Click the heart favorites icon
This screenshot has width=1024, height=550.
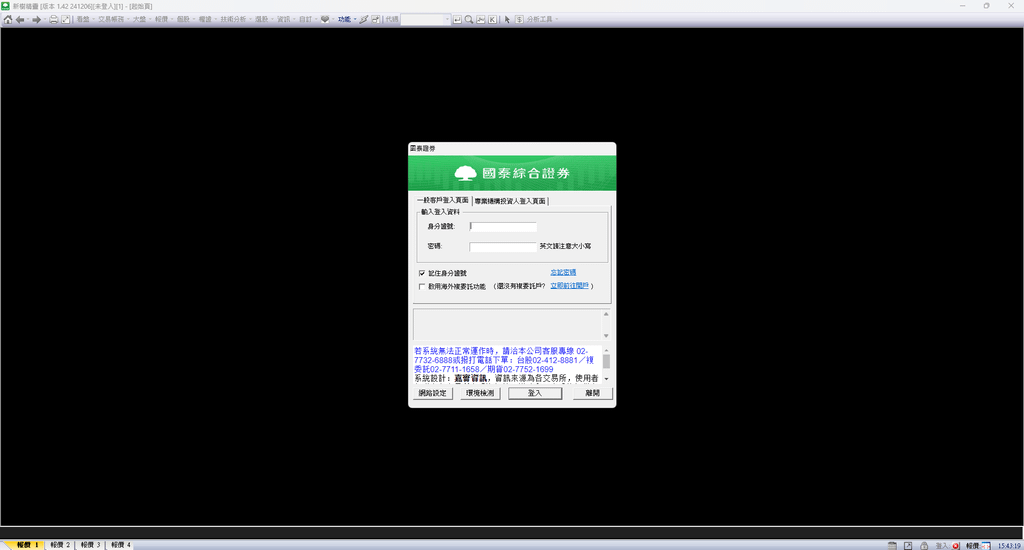click(325, 20)
